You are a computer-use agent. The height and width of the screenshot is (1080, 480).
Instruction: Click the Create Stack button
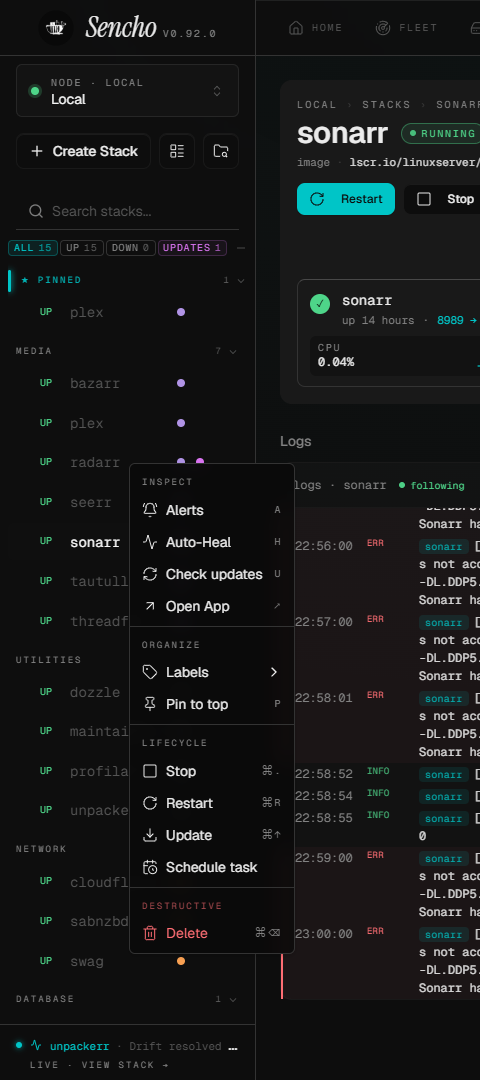(83, 152)
